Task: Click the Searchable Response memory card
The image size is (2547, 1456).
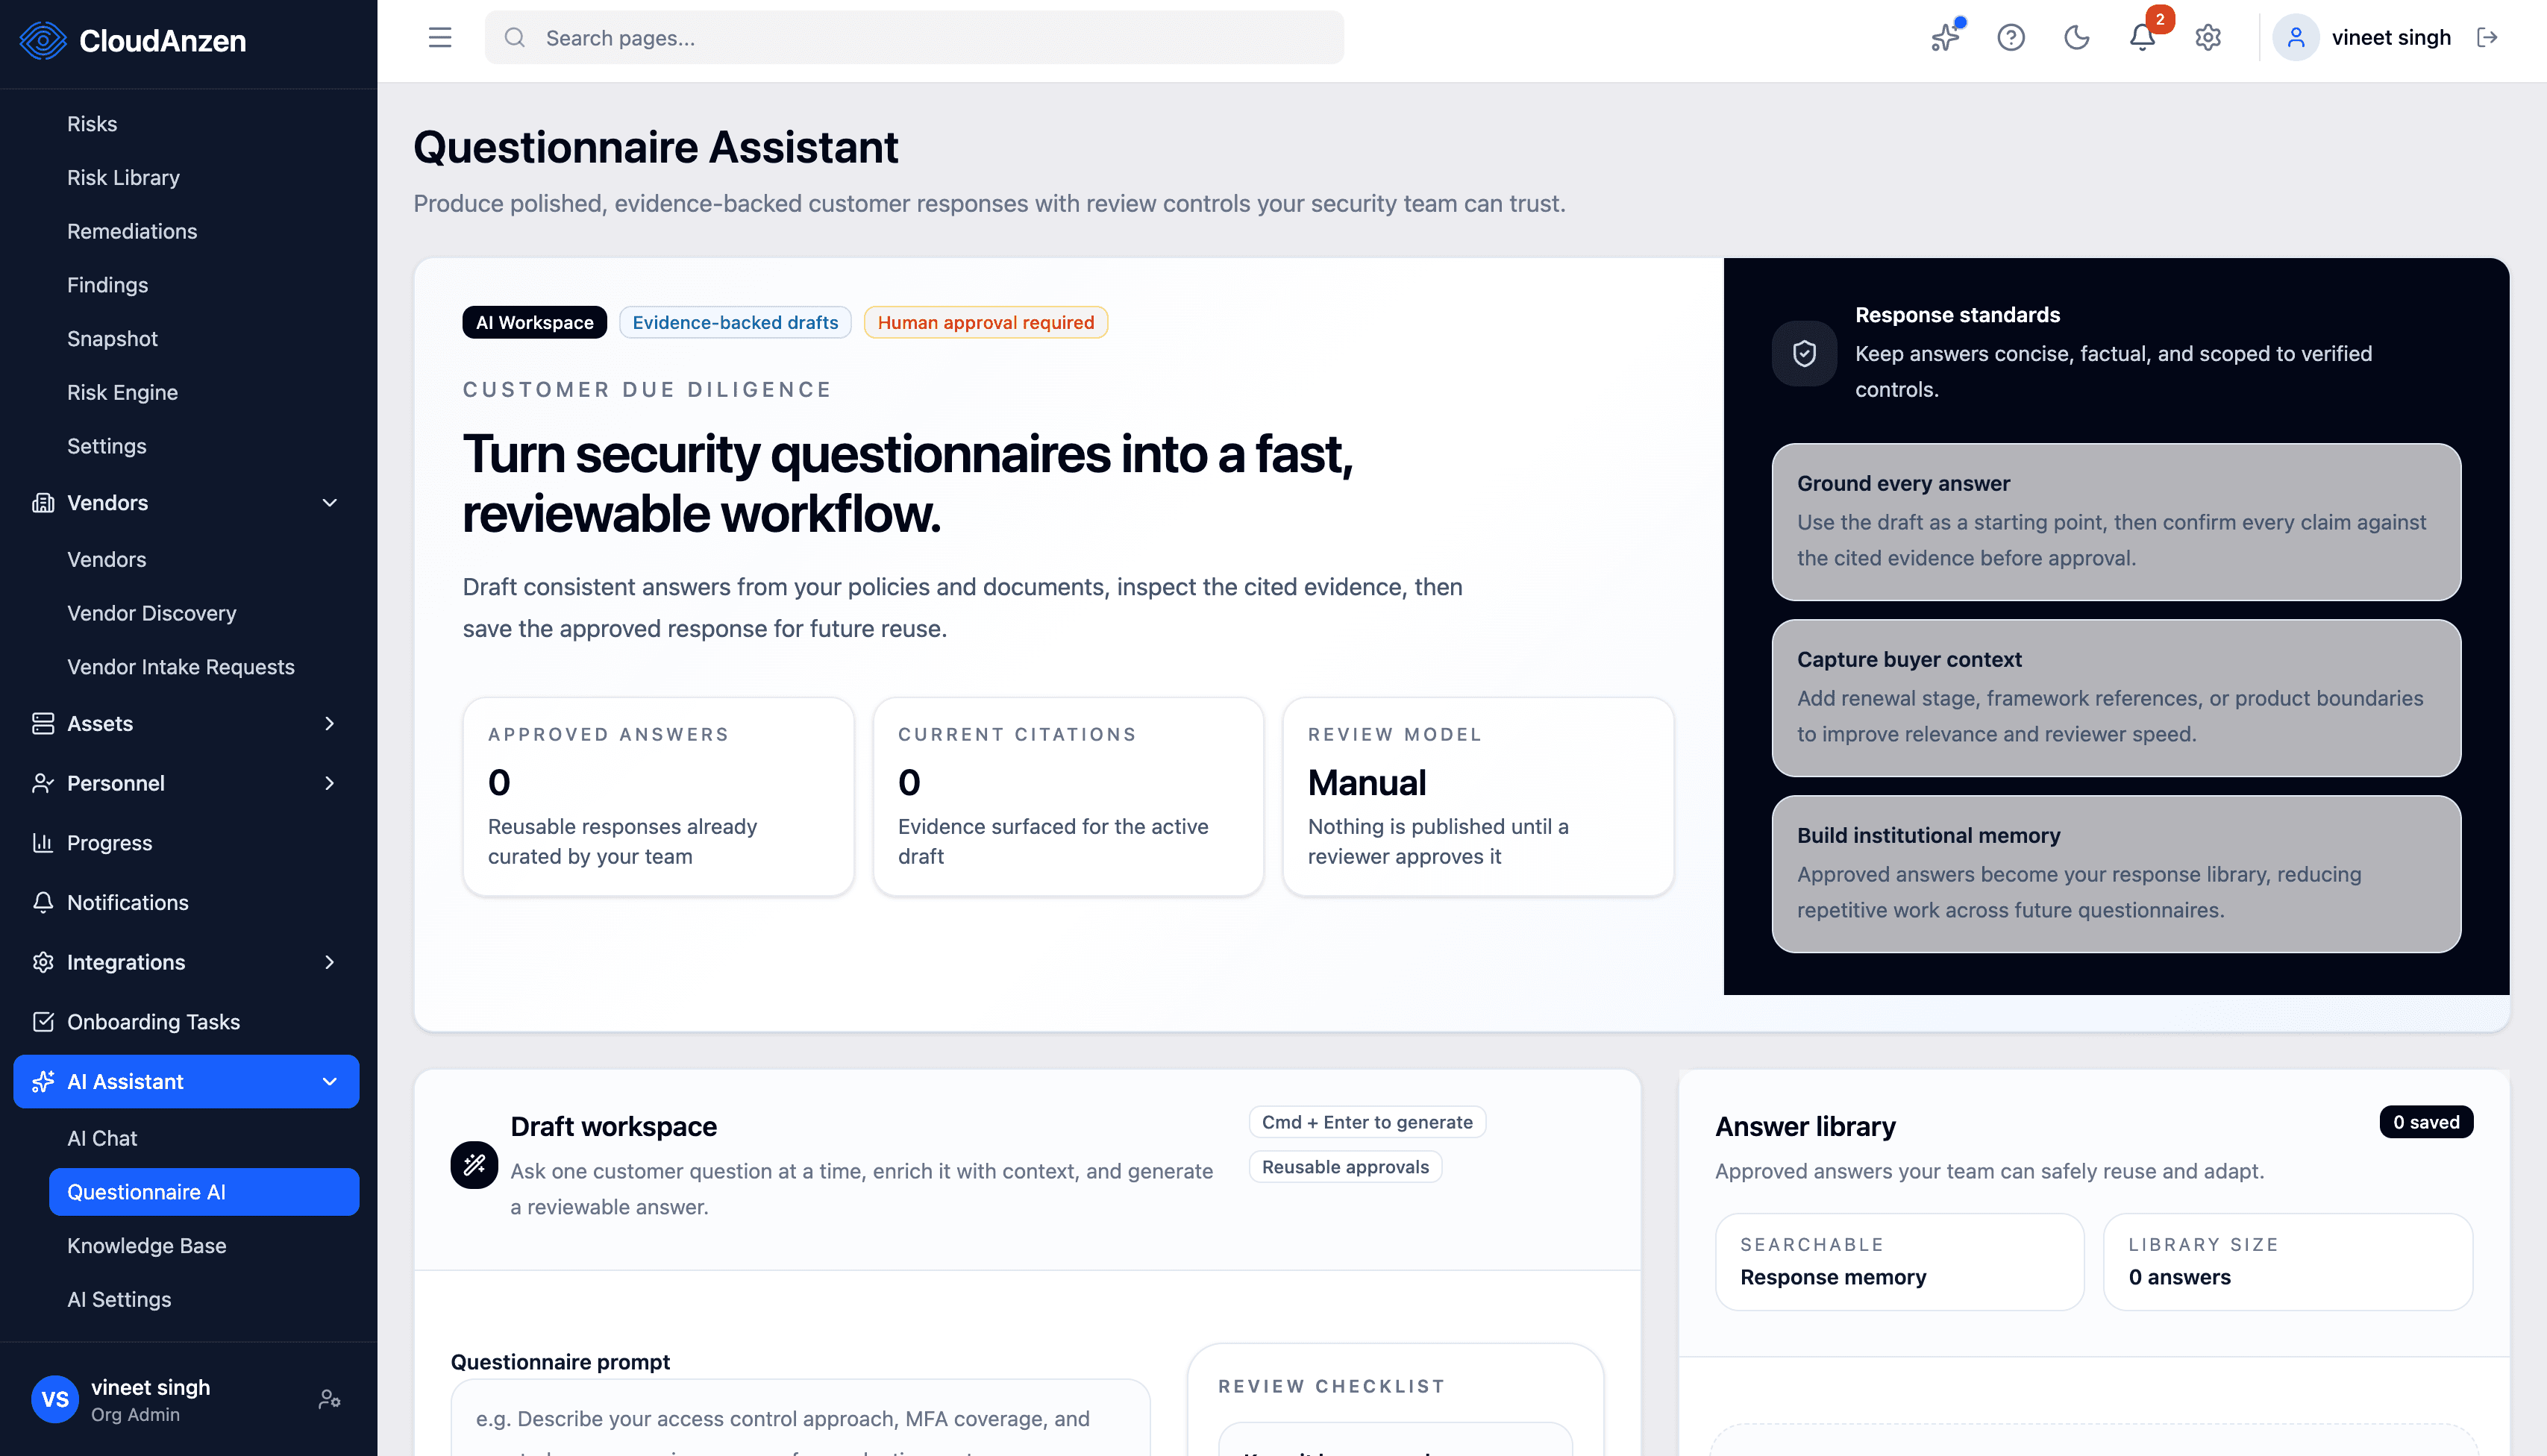Action: pyautogui.click(x=1899, y=1262)
